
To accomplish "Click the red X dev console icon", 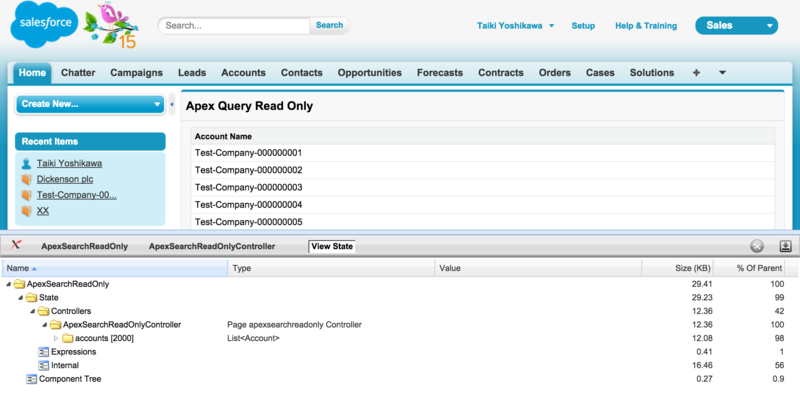I will 16,245.
